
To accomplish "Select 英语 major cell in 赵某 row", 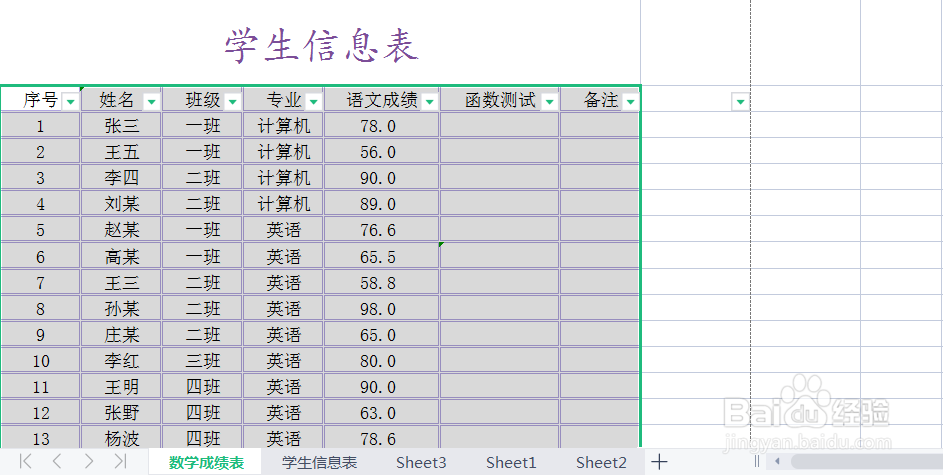I will click(283, 230).
